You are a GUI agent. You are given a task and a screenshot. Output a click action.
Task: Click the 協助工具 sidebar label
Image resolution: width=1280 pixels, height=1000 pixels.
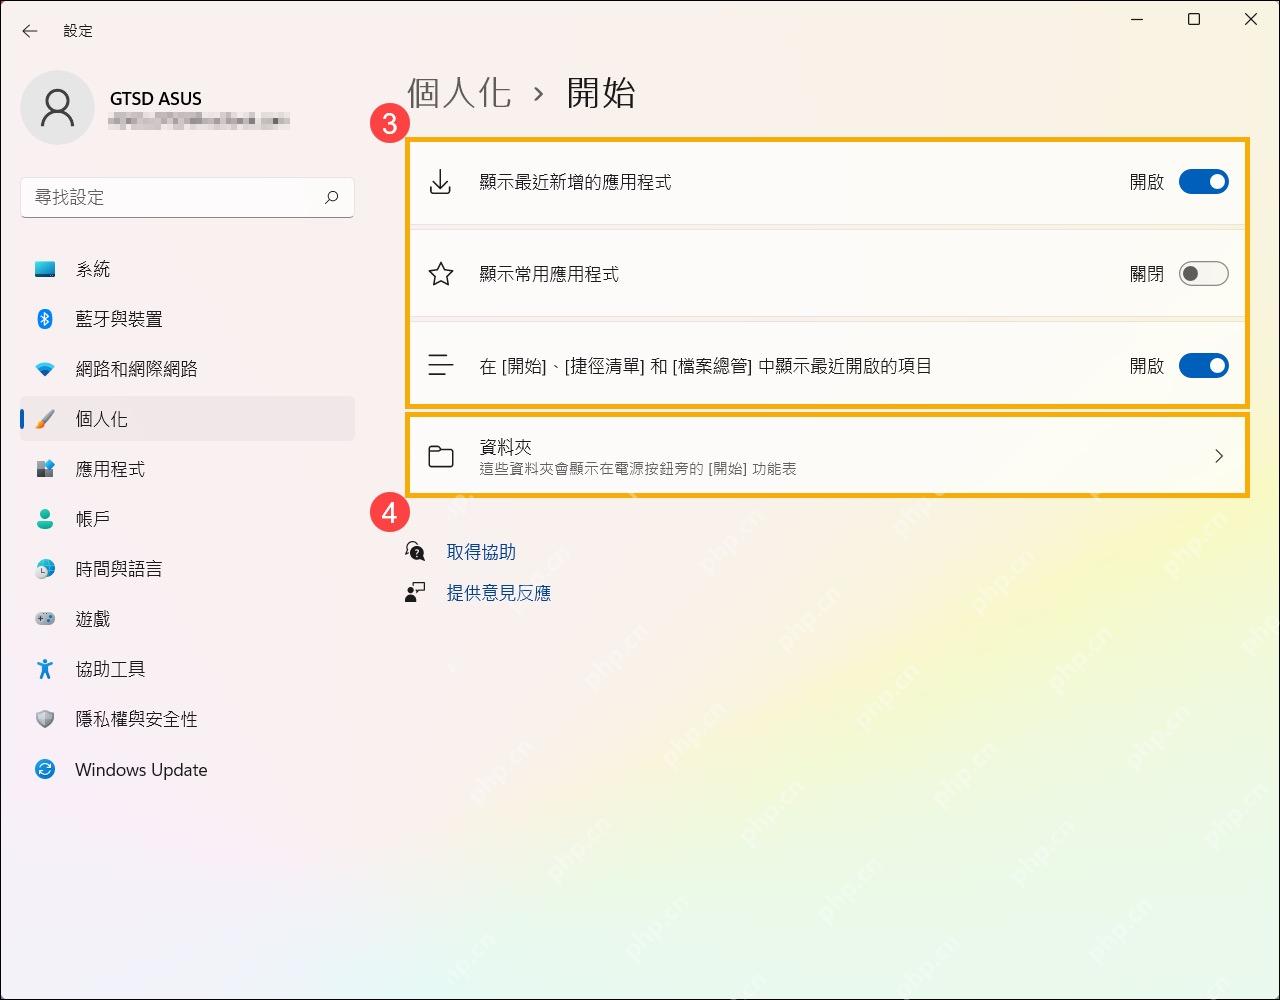tap(110, 669)
